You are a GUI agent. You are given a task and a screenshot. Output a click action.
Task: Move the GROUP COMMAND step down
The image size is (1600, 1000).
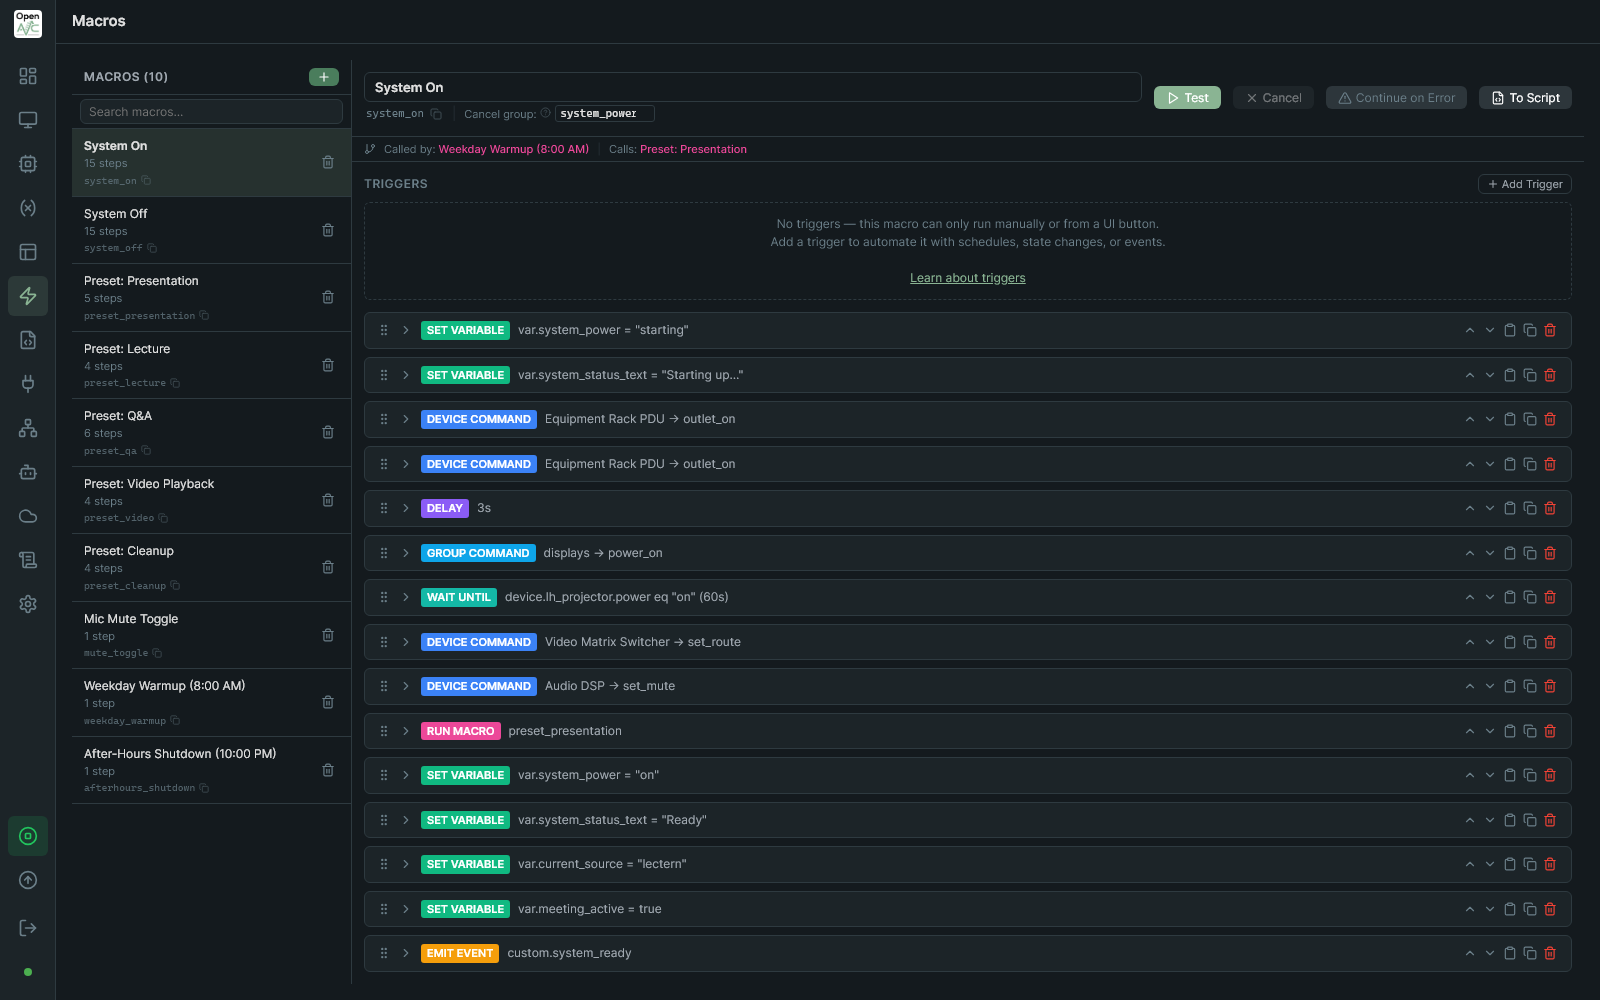(x=1490, y=553)
